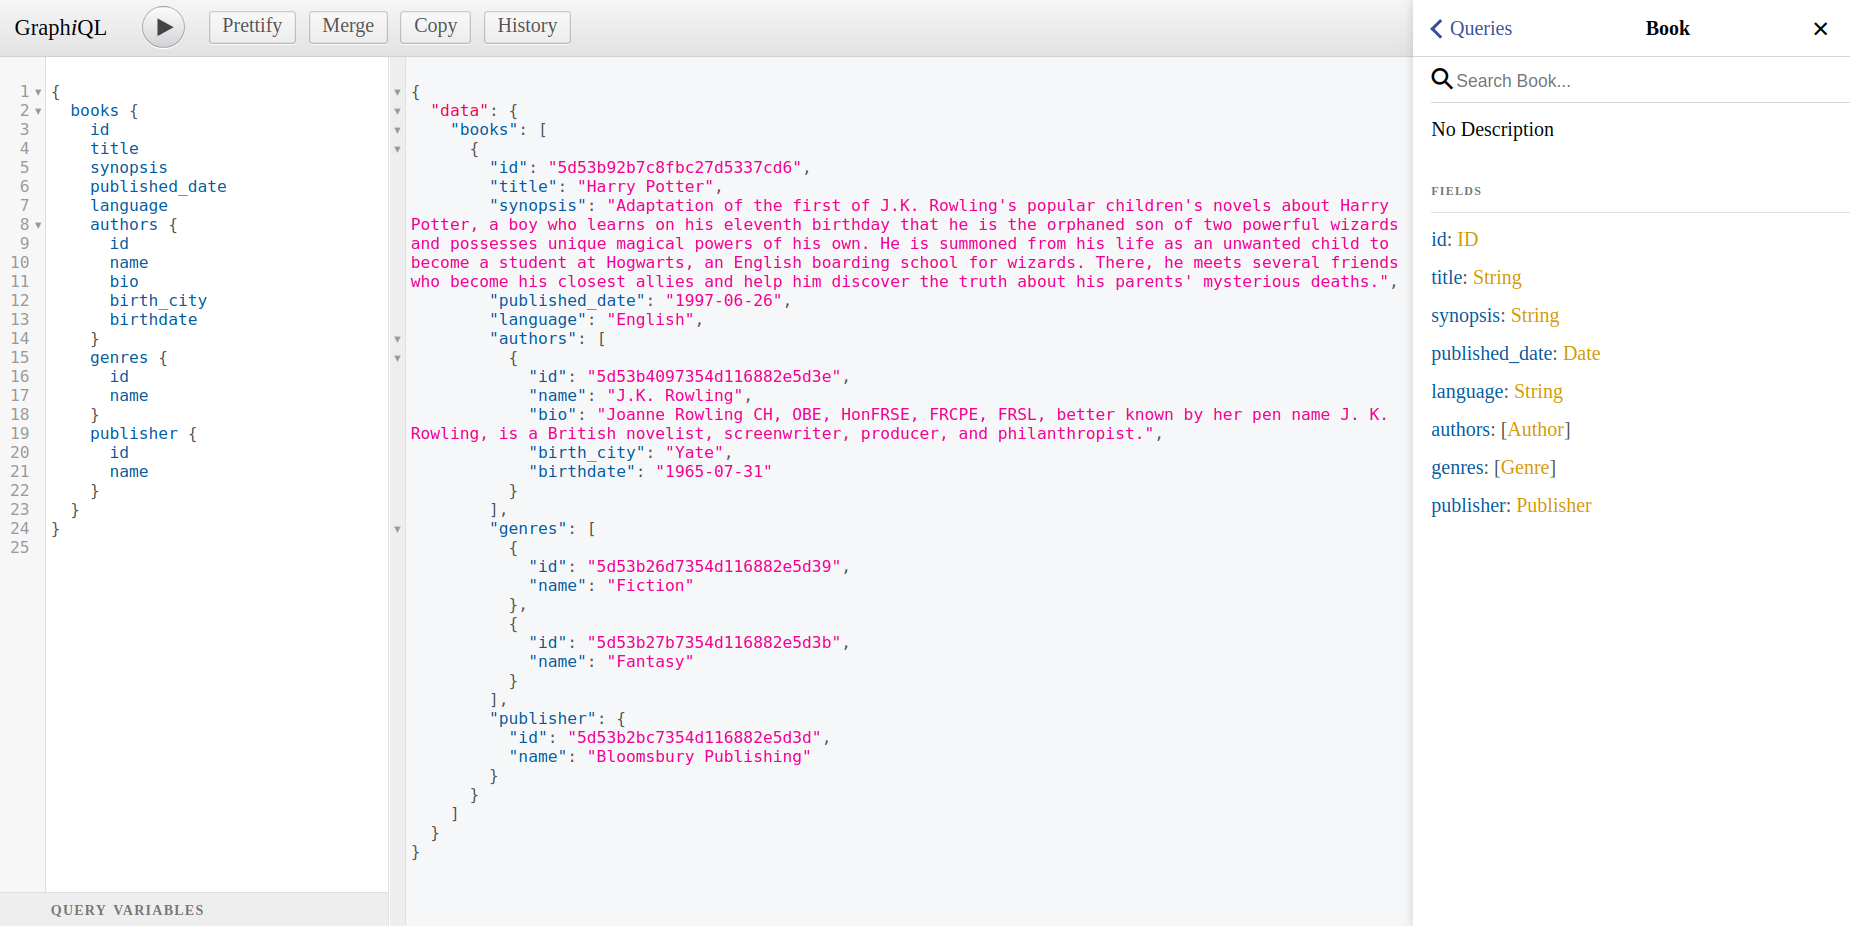1850x926 pixels.
Task: Fold the "genres" array in results
Action: pyautogui.click(x=397, y=529)
